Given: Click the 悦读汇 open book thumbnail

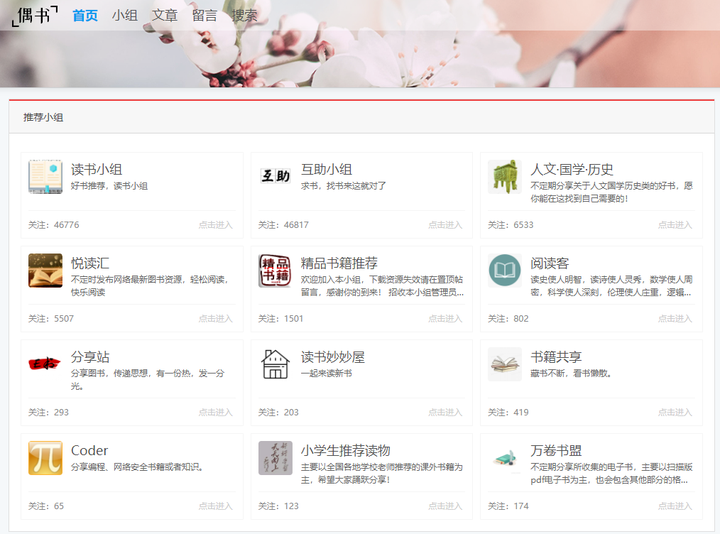Looking at the screenshot, I should click(45, 270).
